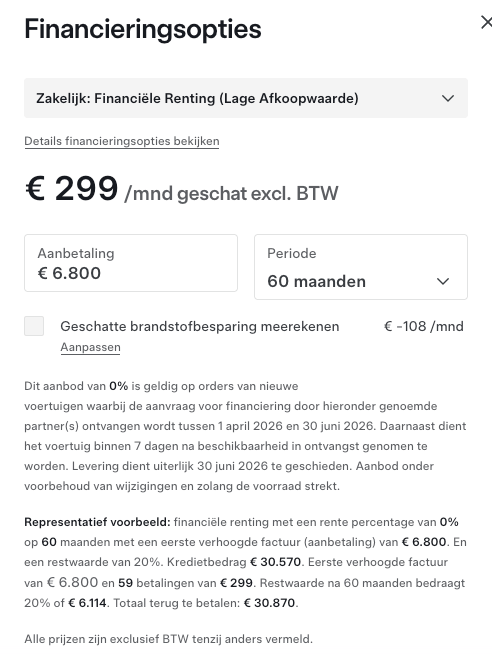Click the 0% offer terms paragraph
This screenshot has height=664, width=492.
click(245, 436)
